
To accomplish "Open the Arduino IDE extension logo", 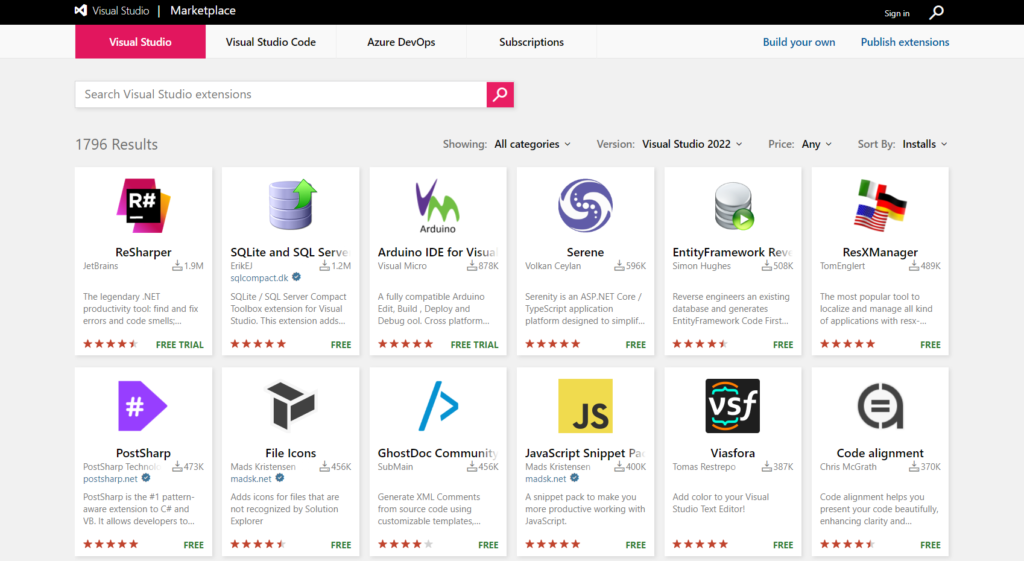I will [437, 205].
